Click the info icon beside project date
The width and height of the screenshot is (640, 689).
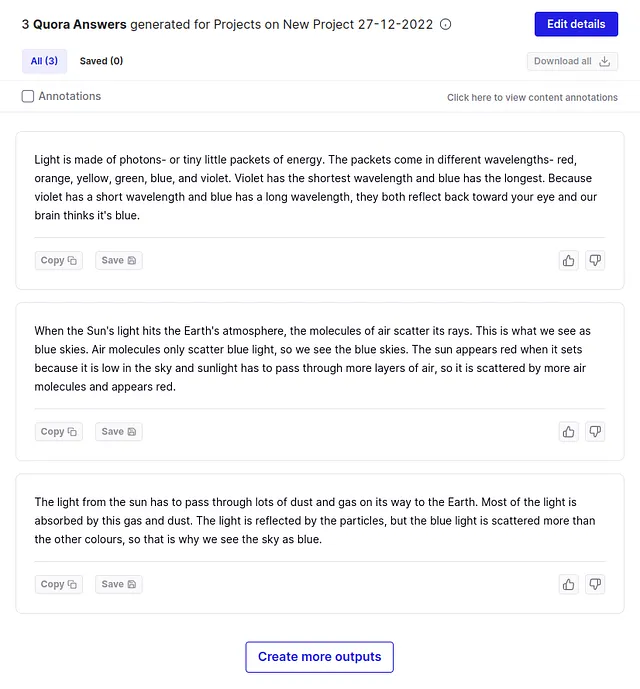[x=445, y=24]
